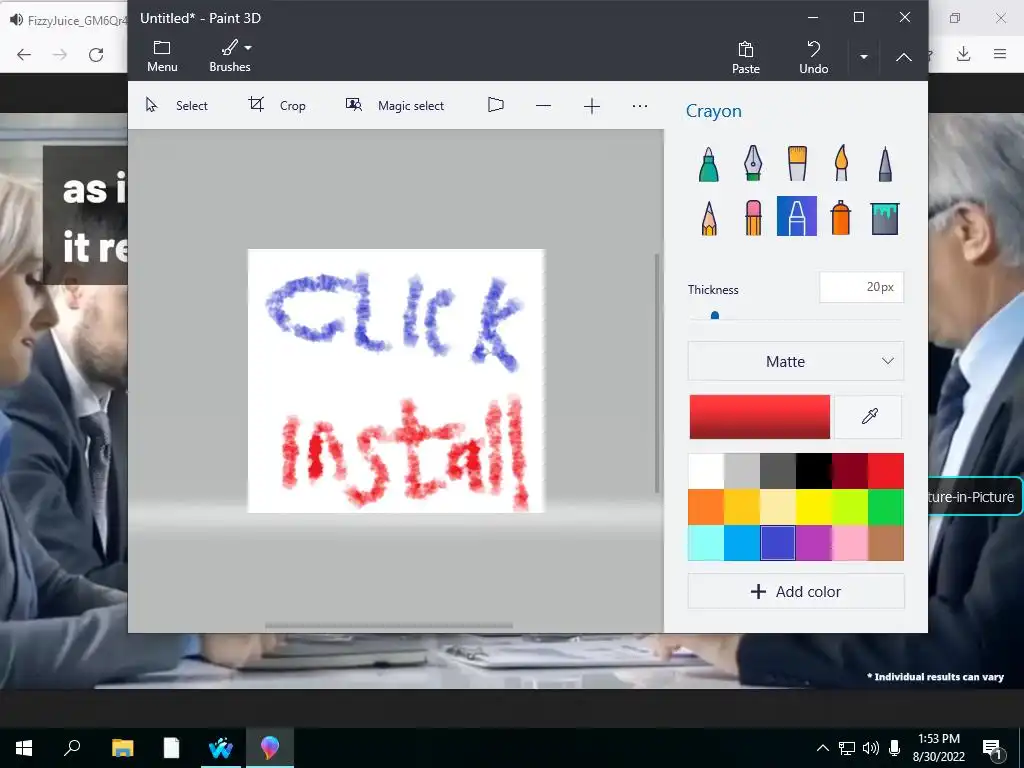Screen dimensions: 1024x768
Task: Open Windows taskbar search
Action: pos(72,748)
